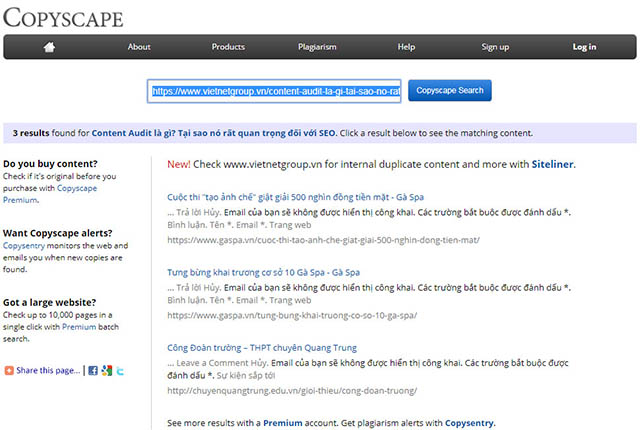Click the URL search input field

274,91
